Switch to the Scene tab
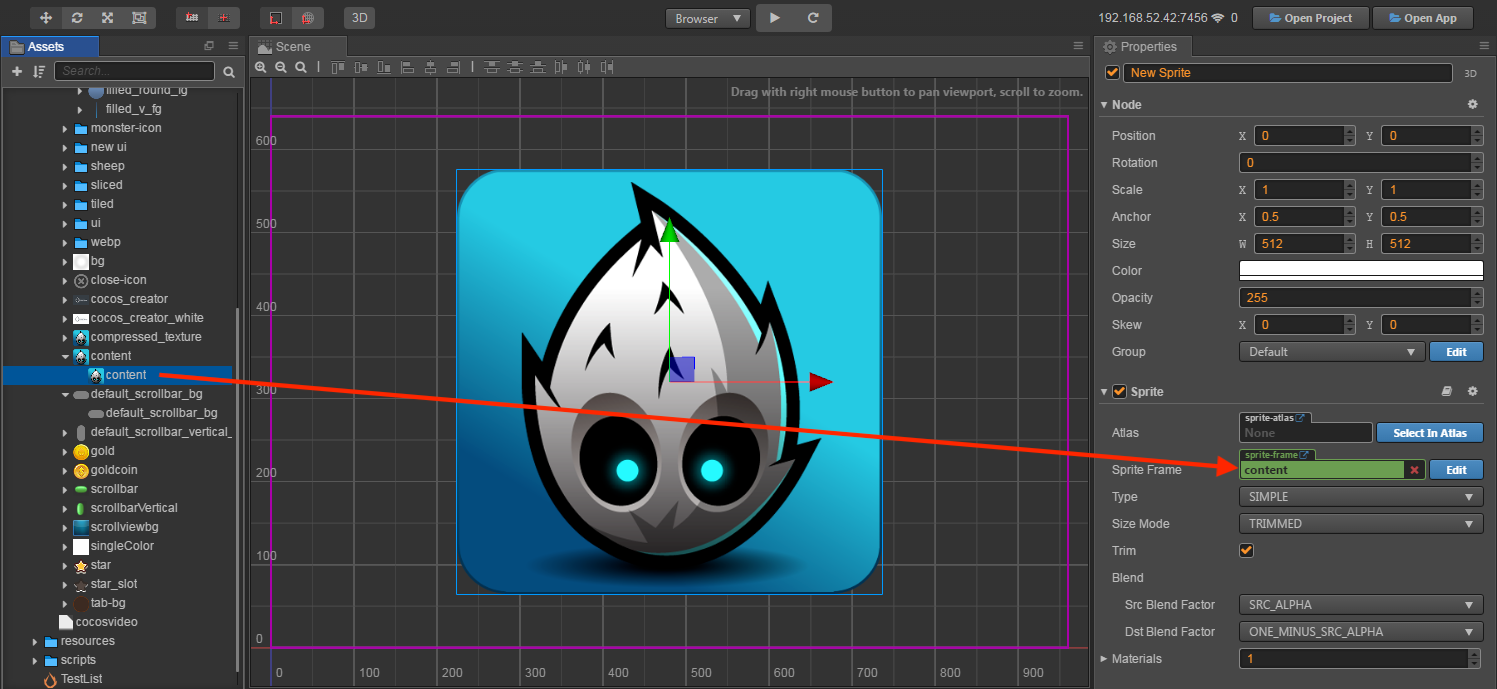1497x689 pixels. pyautogui.click(x=297, y=47)
